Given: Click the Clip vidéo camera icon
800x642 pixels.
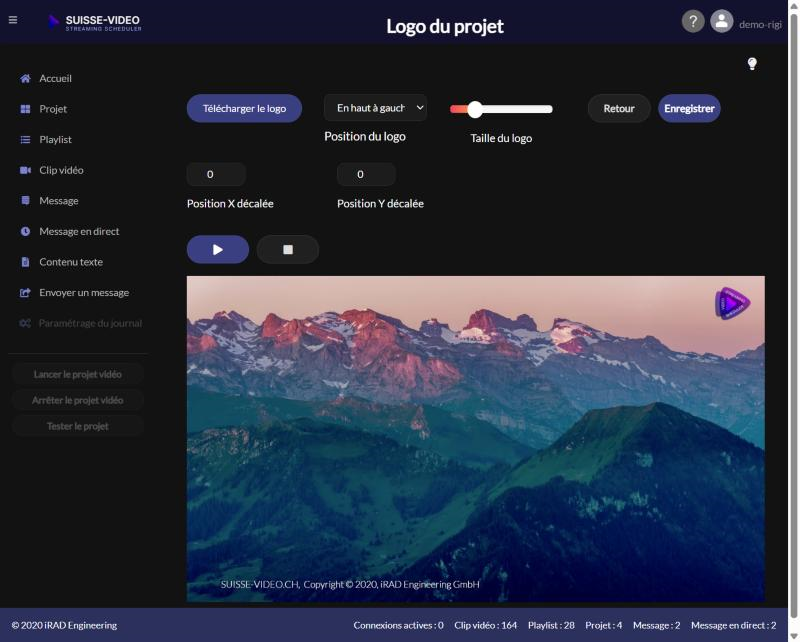Looking at the screenshot, I should (25, 170).
